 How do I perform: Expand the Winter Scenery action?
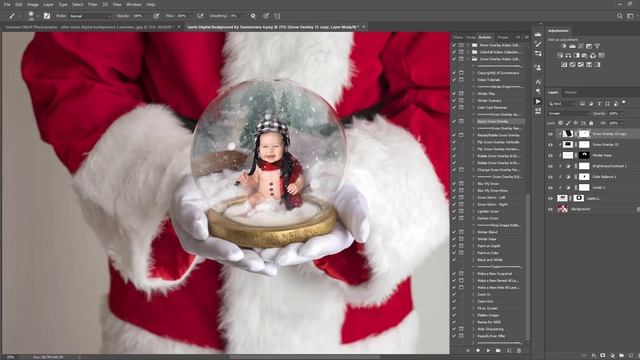tap(473, 100)
